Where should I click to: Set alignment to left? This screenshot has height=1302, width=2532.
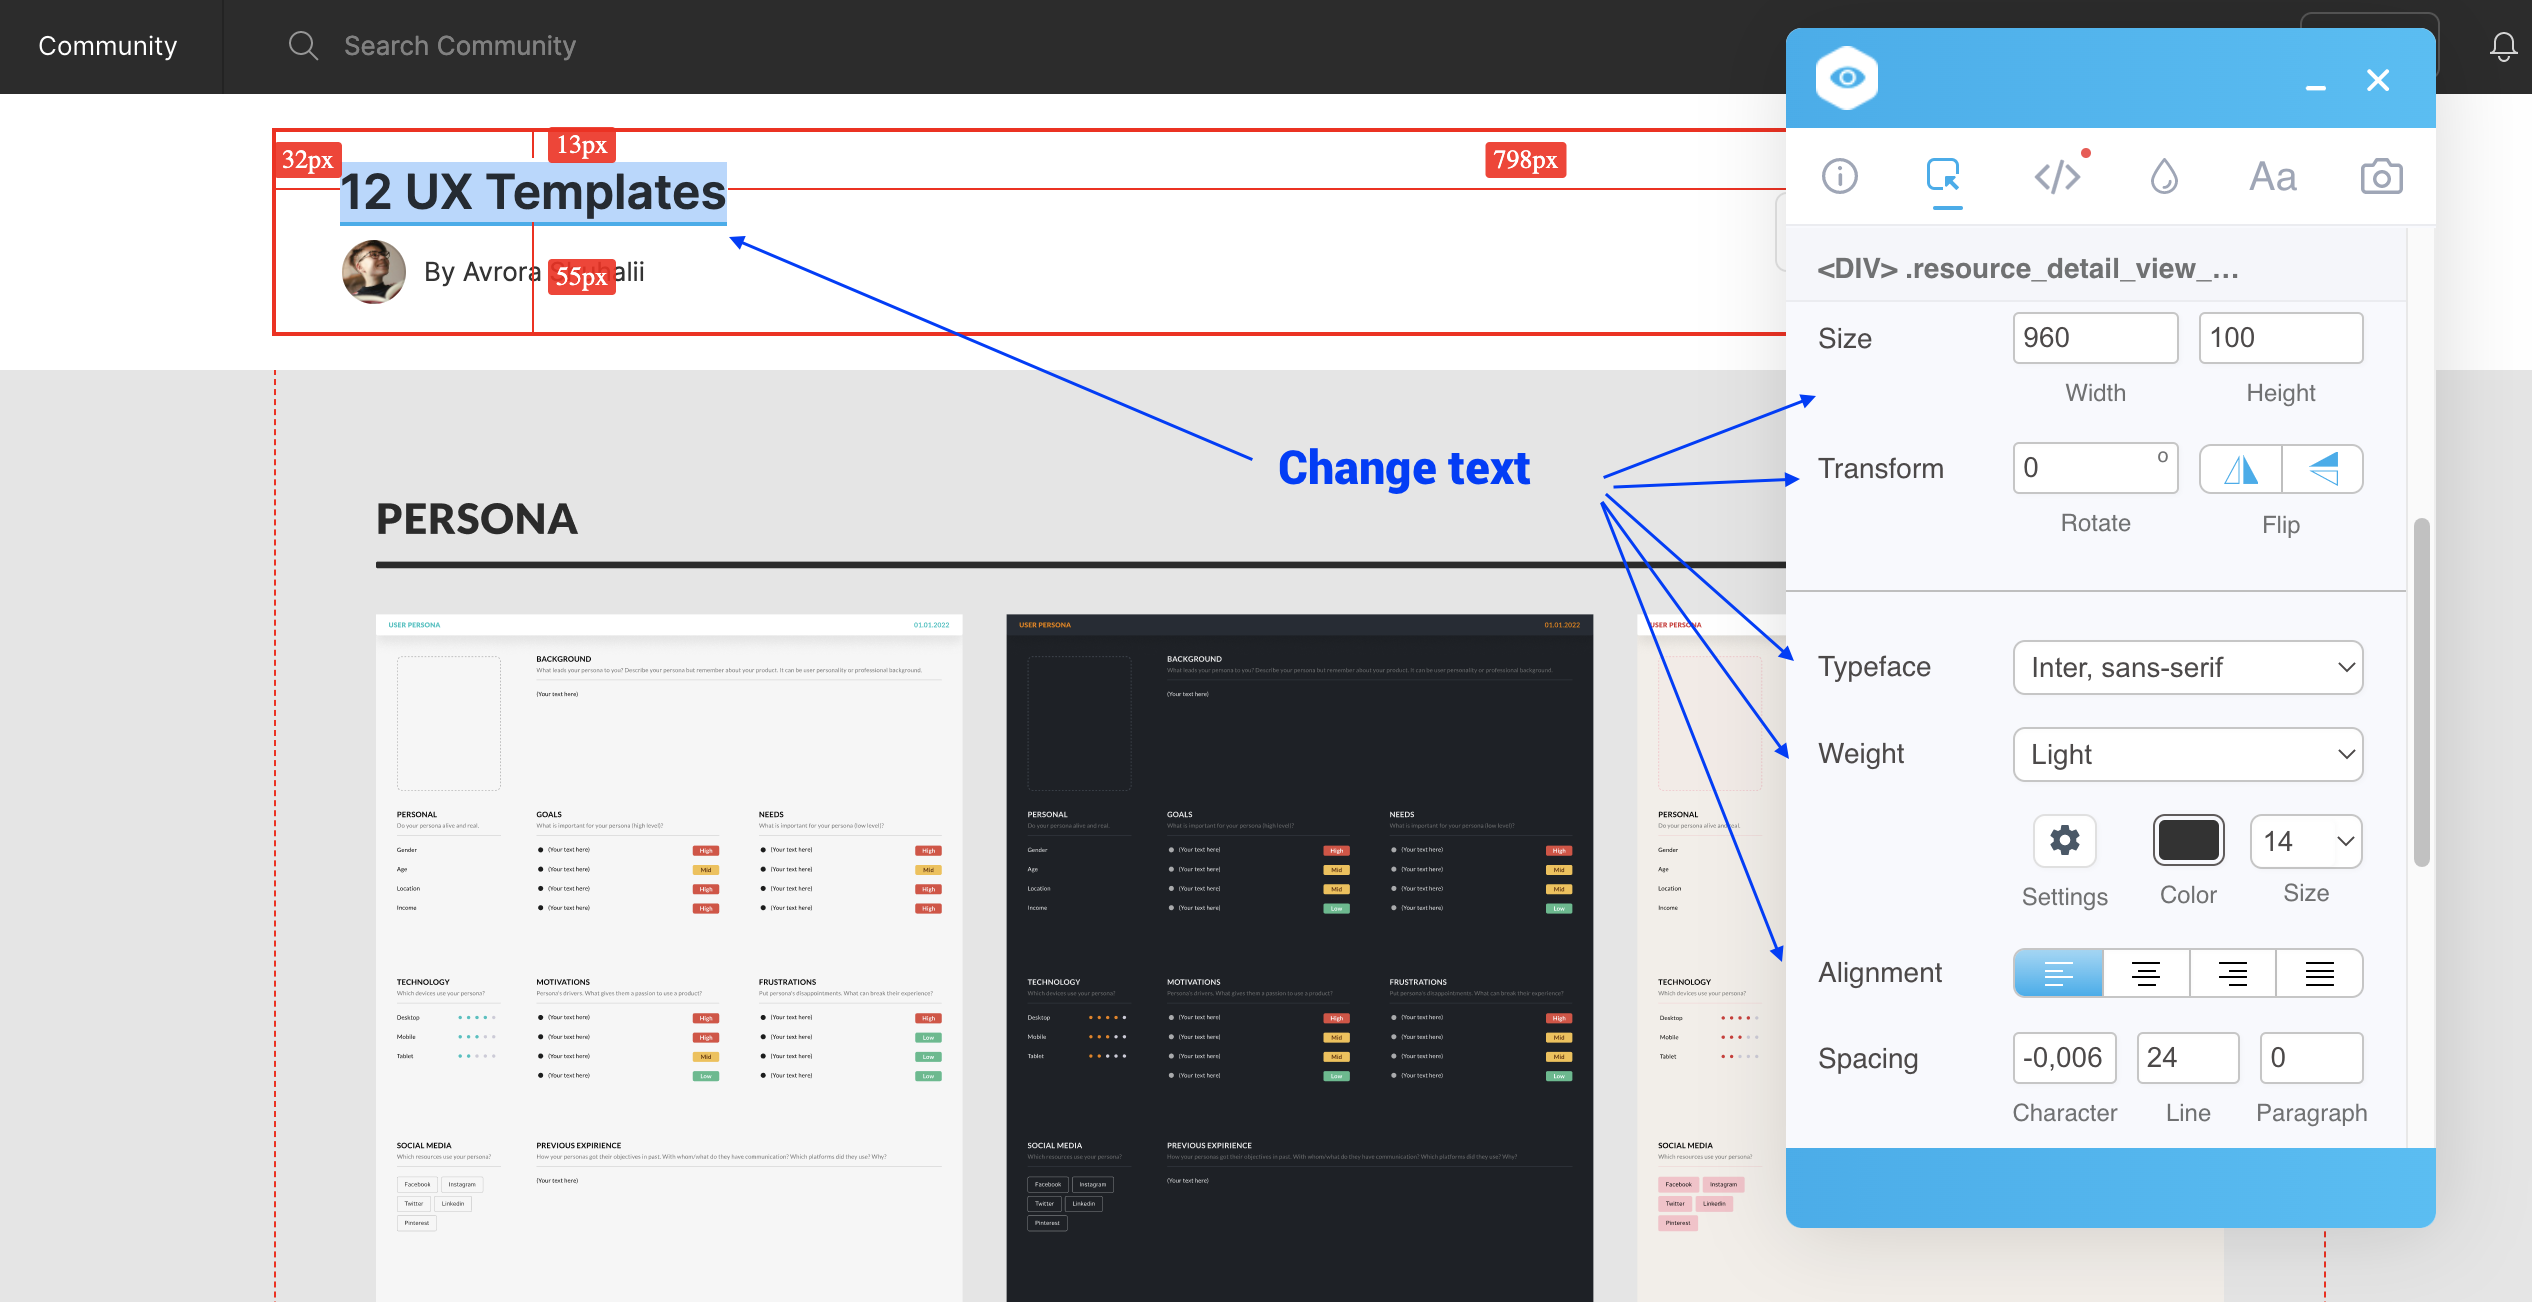point(2058,973)
